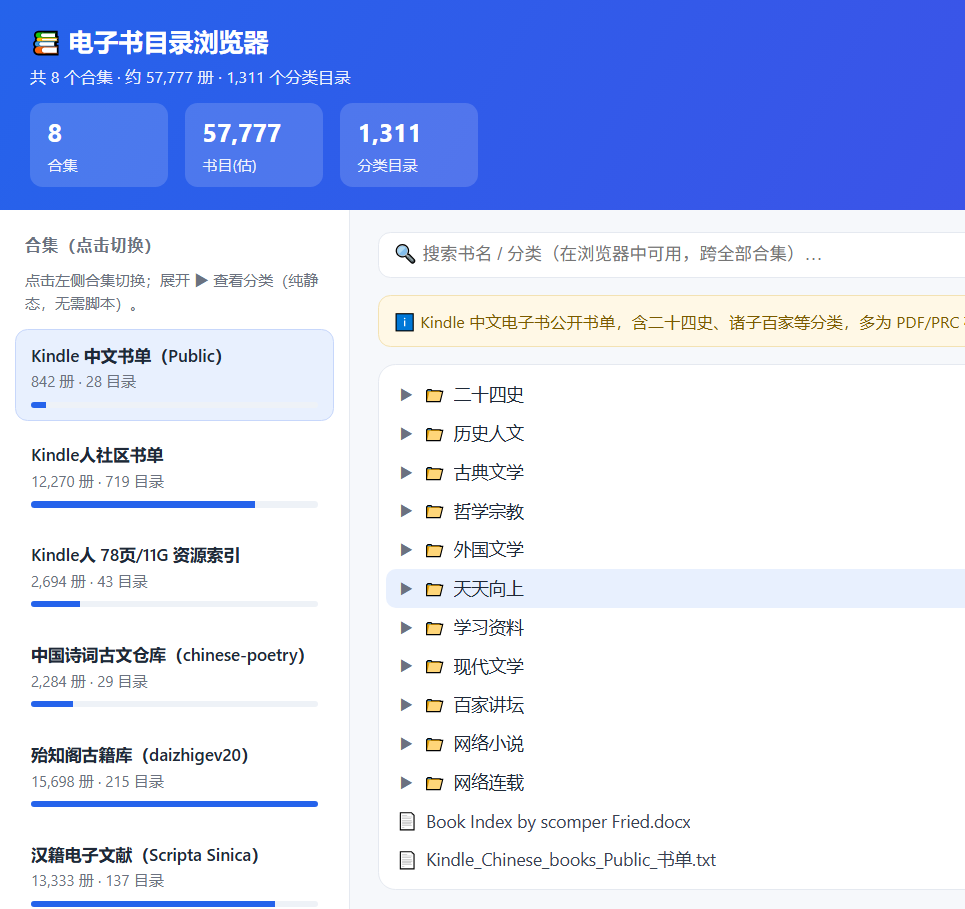Click the blue info icon in banner
This screenshot has width=965, height=909.
pos(404,322)
